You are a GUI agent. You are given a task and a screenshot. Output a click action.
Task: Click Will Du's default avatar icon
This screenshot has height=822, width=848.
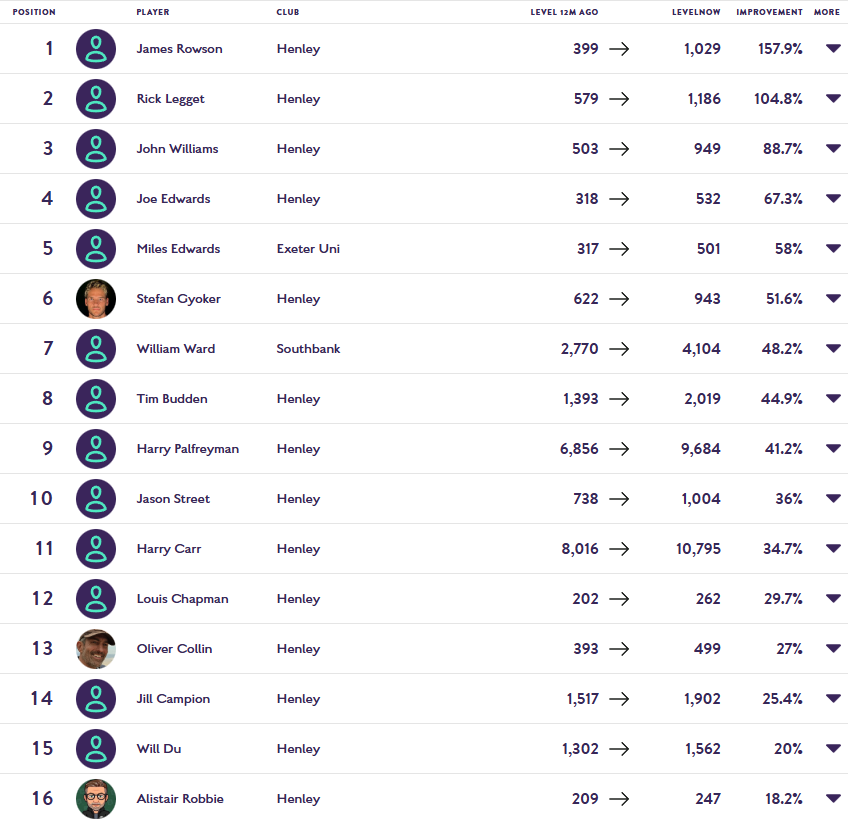pos(96,749)
